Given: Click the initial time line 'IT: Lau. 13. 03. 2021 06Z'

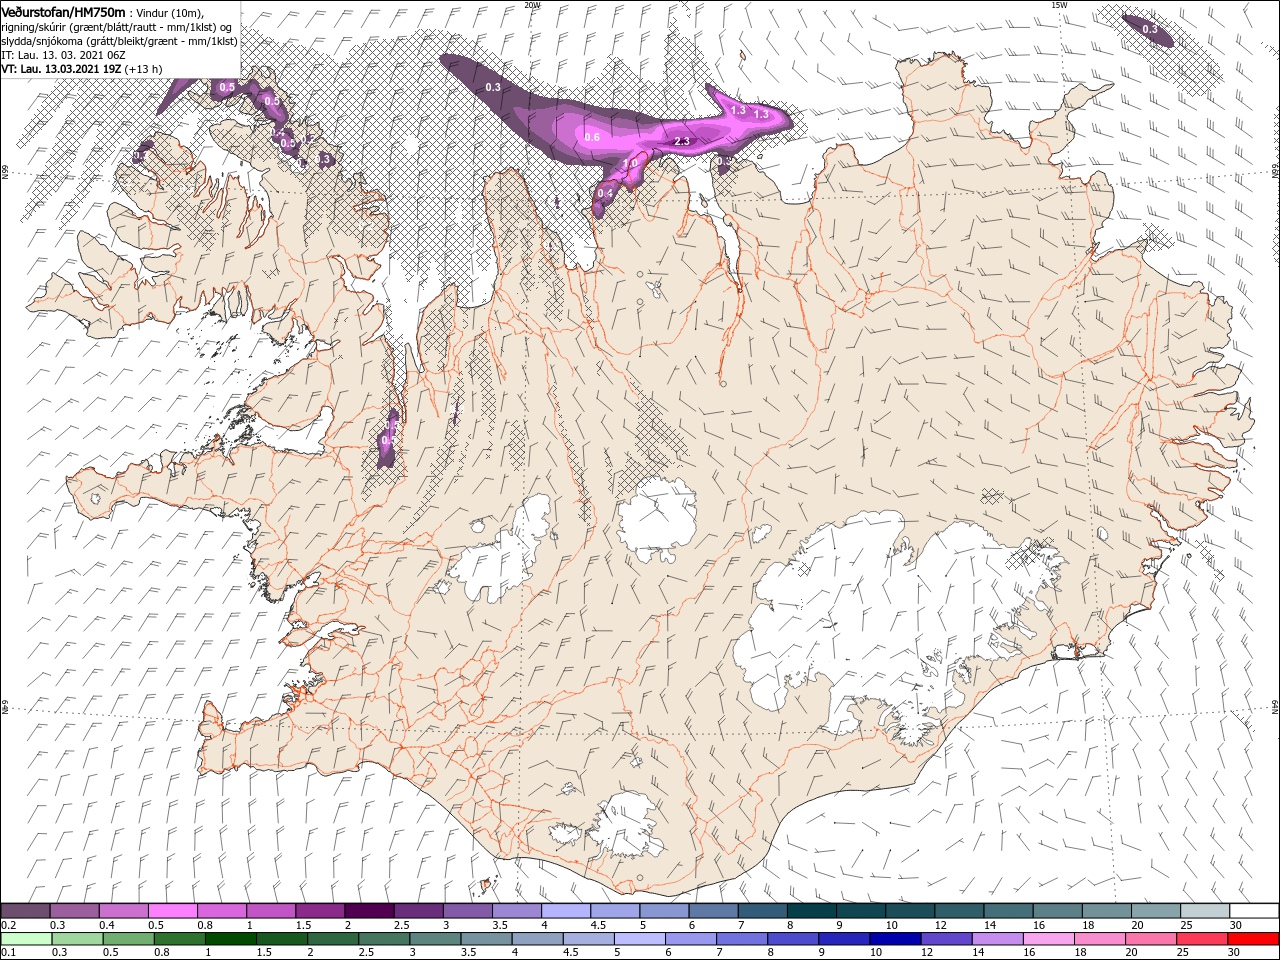Looking at the screenshot, I should (61, 55).
